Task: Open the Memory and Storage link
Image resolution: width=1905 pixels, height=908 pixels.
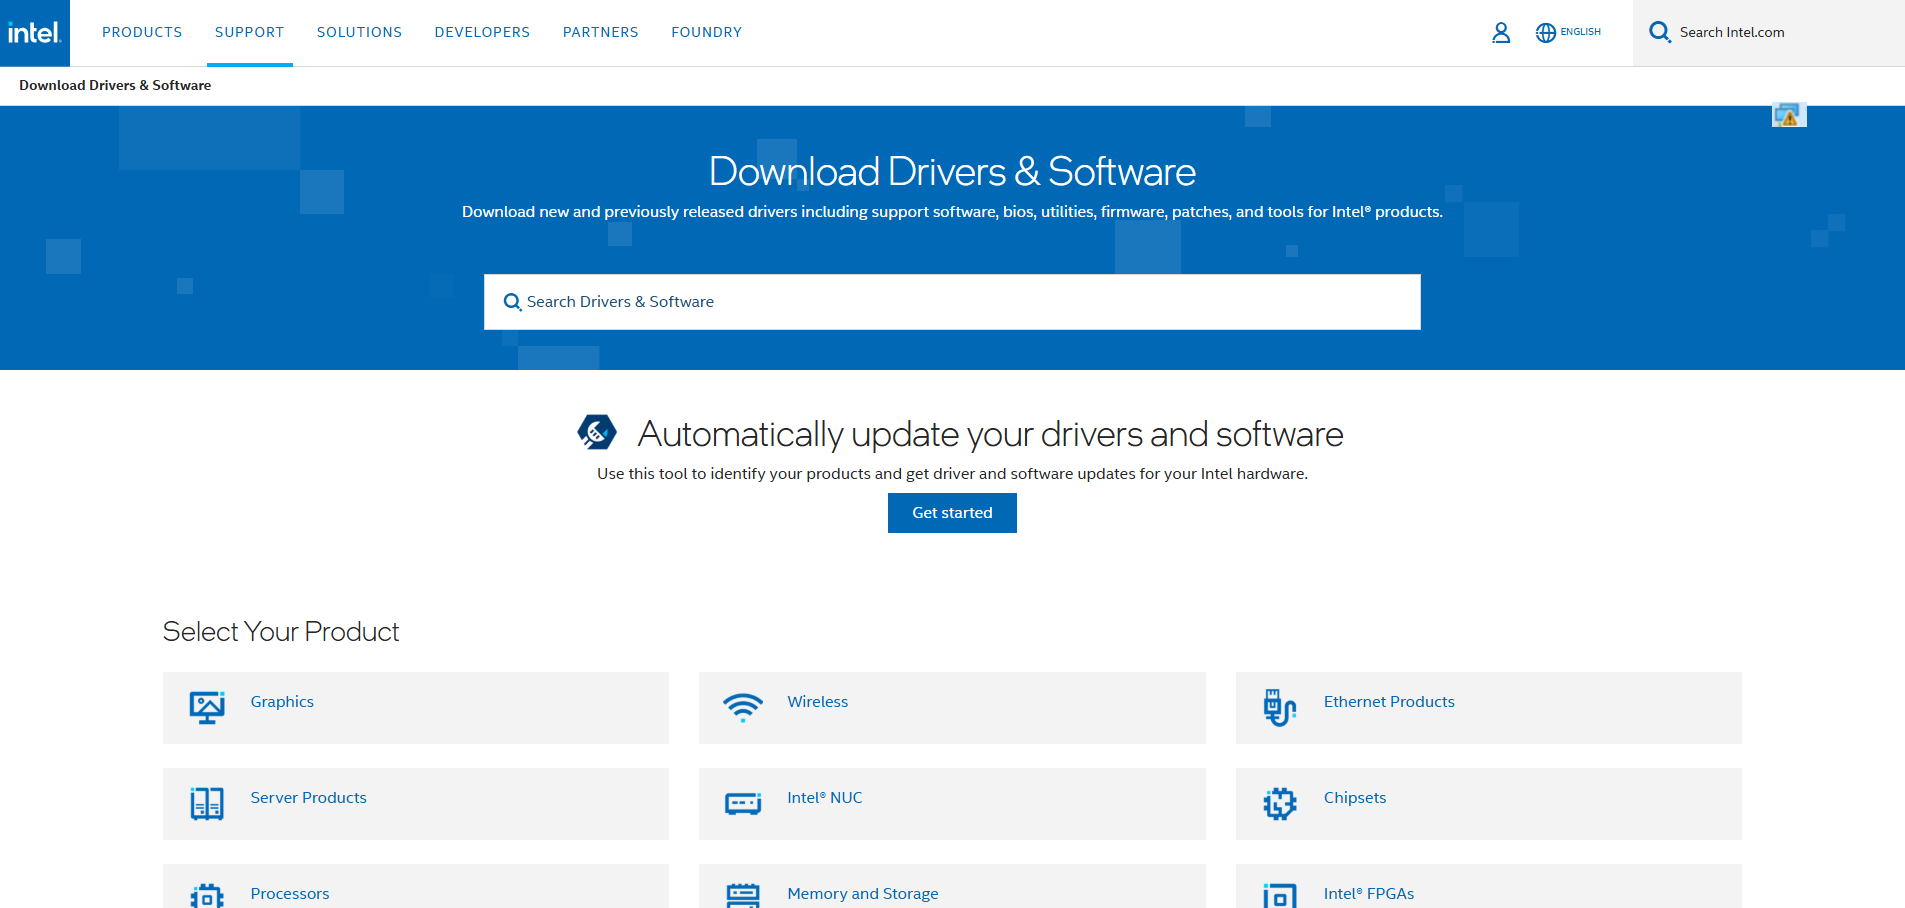Action: [862, 894]
